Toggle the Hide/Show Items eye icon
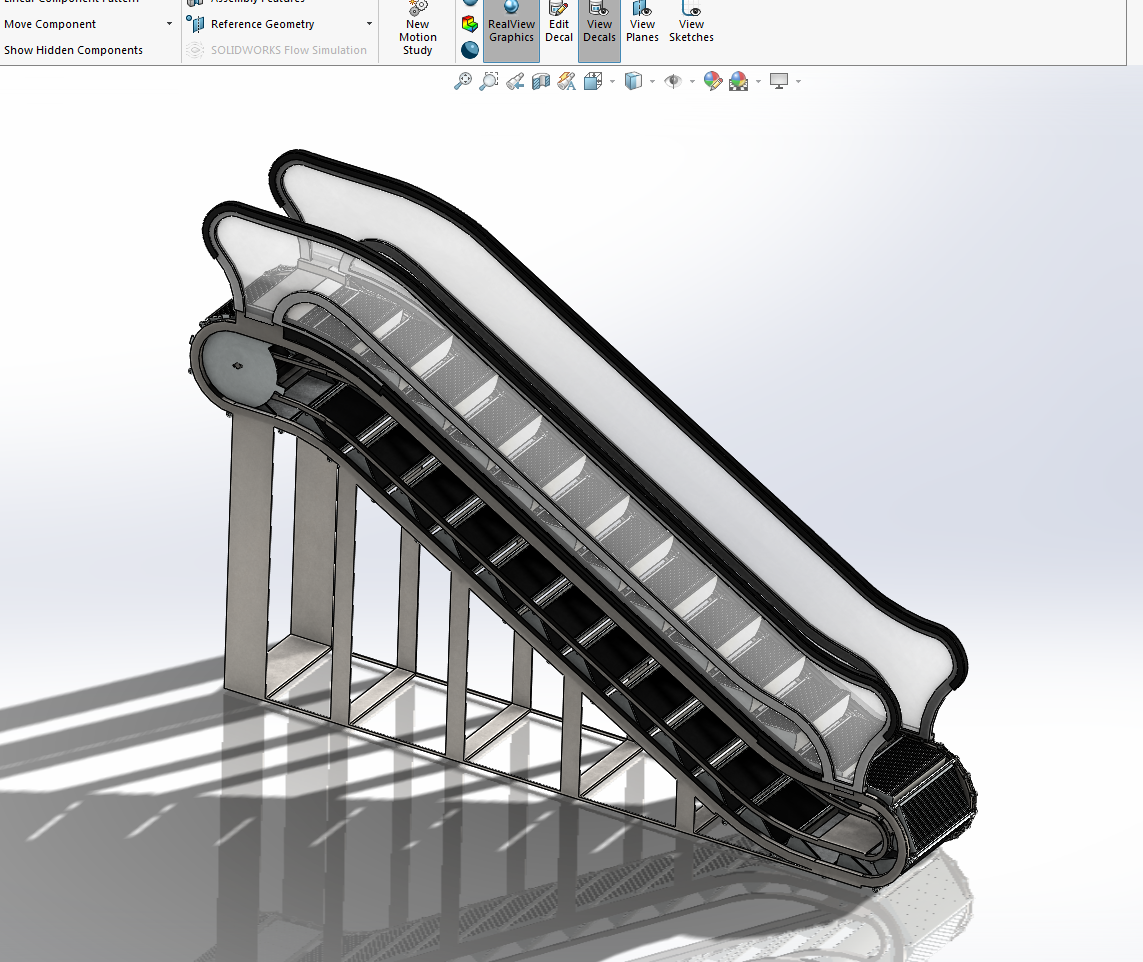 click(x=673, y=81)
